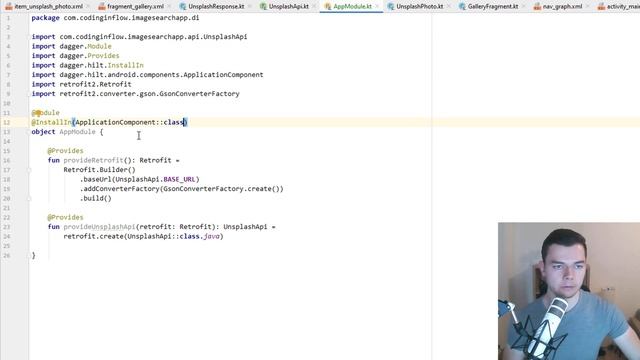Viewport: 640px width, 360px height.
Task: Click 'InstallIn' in the dagger.hilt import
Action: pos(125,65)
